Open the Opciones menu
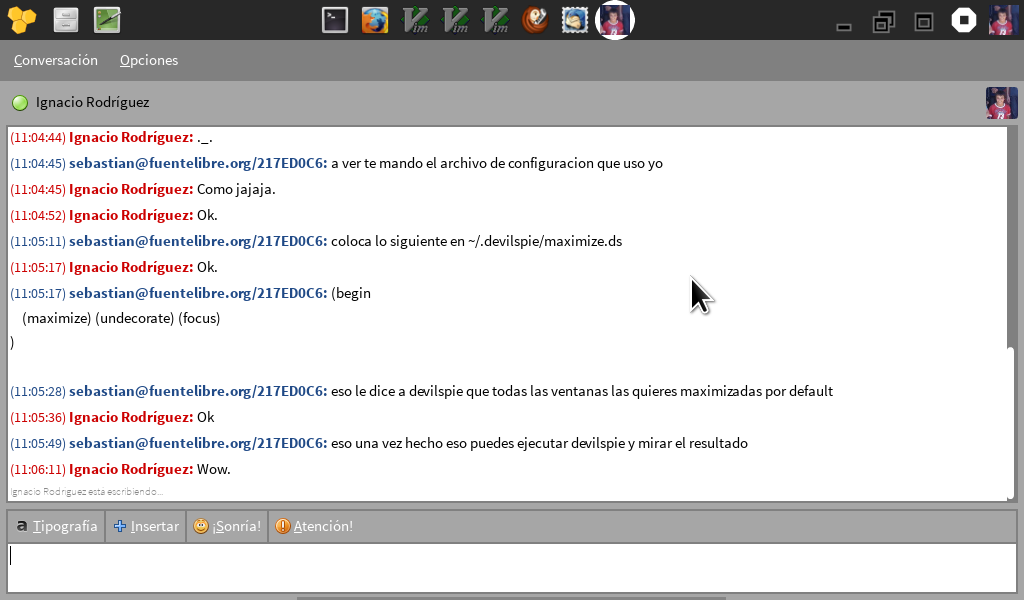This screenshot has width=1024, height=600. click(x=149, y=60)
